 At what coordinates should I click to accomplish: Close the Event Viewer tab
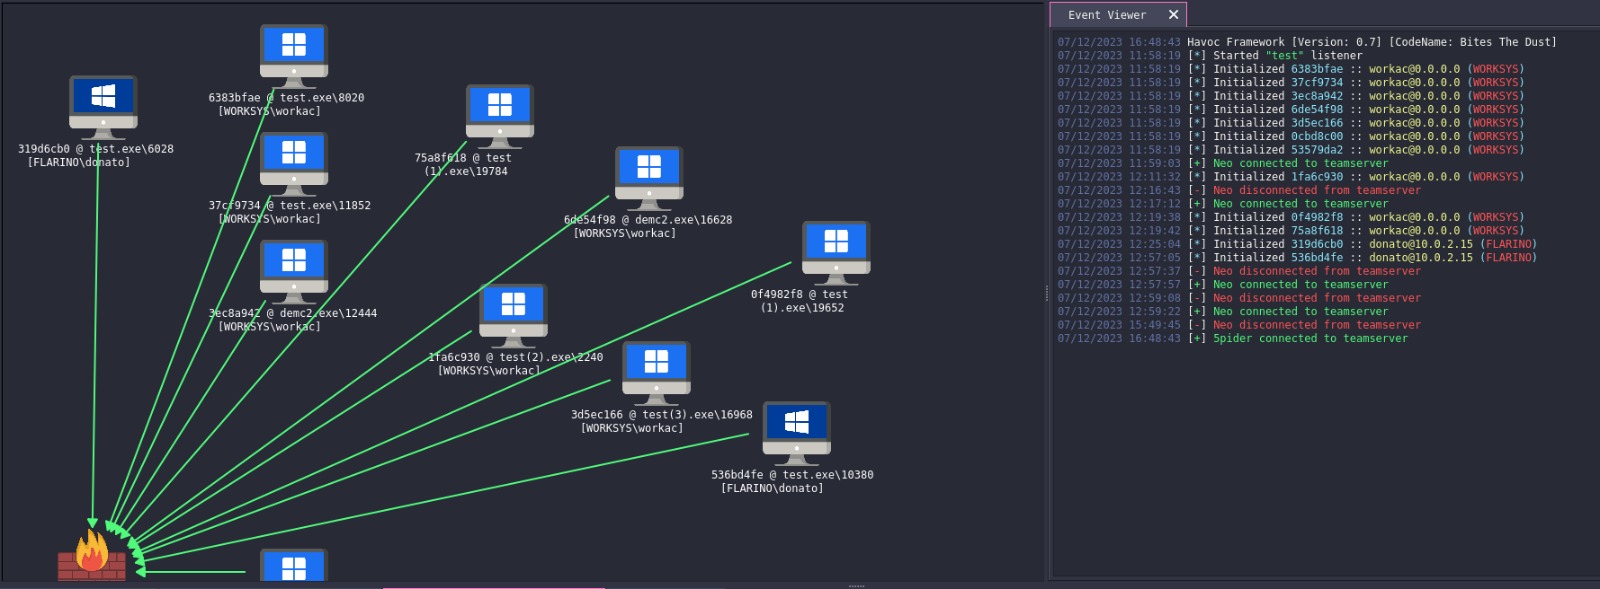[1174, 15]
